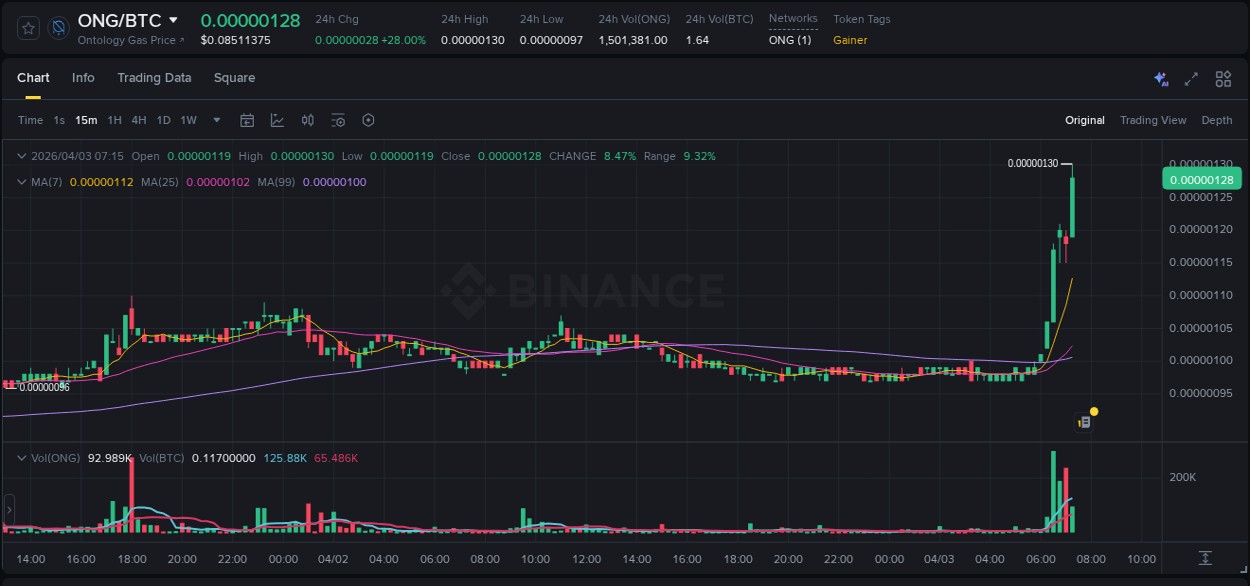Collapse the Vol indicator panel chevron

click(x=20, y=457)
